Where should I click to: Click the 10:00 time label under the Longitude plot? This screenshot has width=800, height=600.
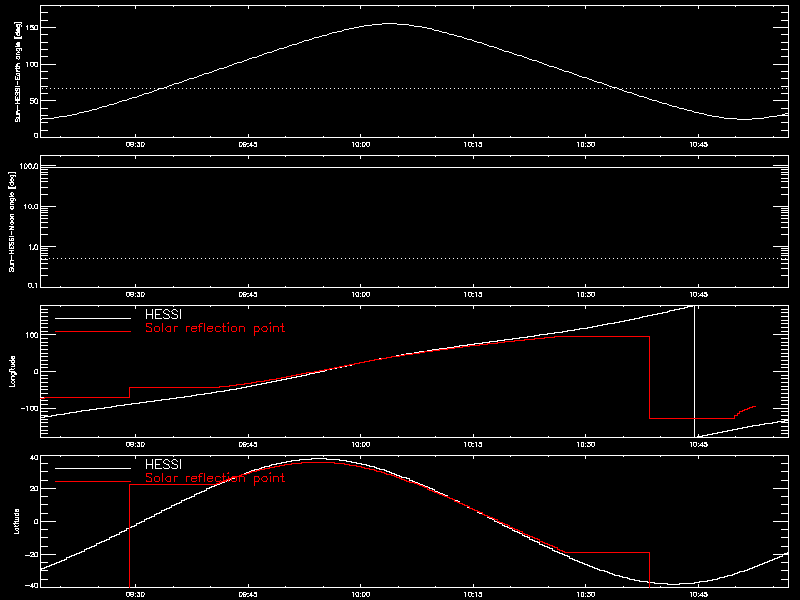click(360, 445)
